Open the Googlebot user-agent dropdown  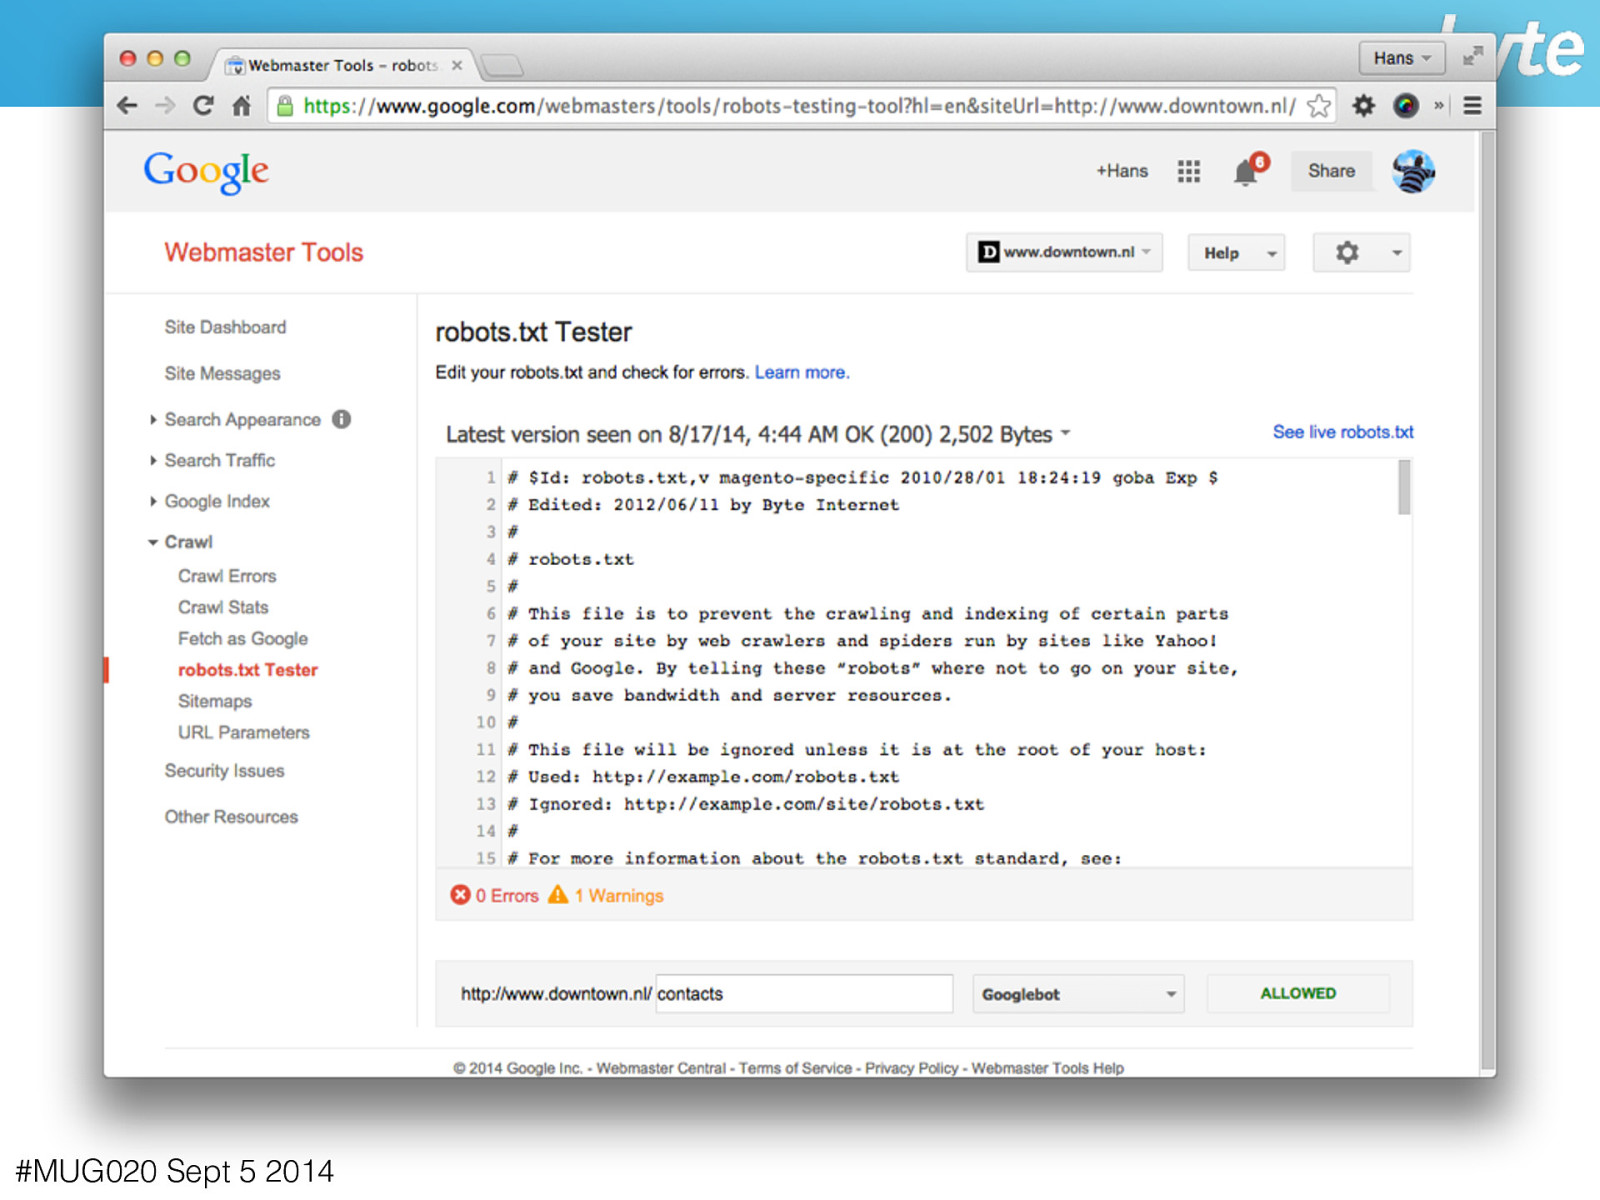tap(1079, 994)
